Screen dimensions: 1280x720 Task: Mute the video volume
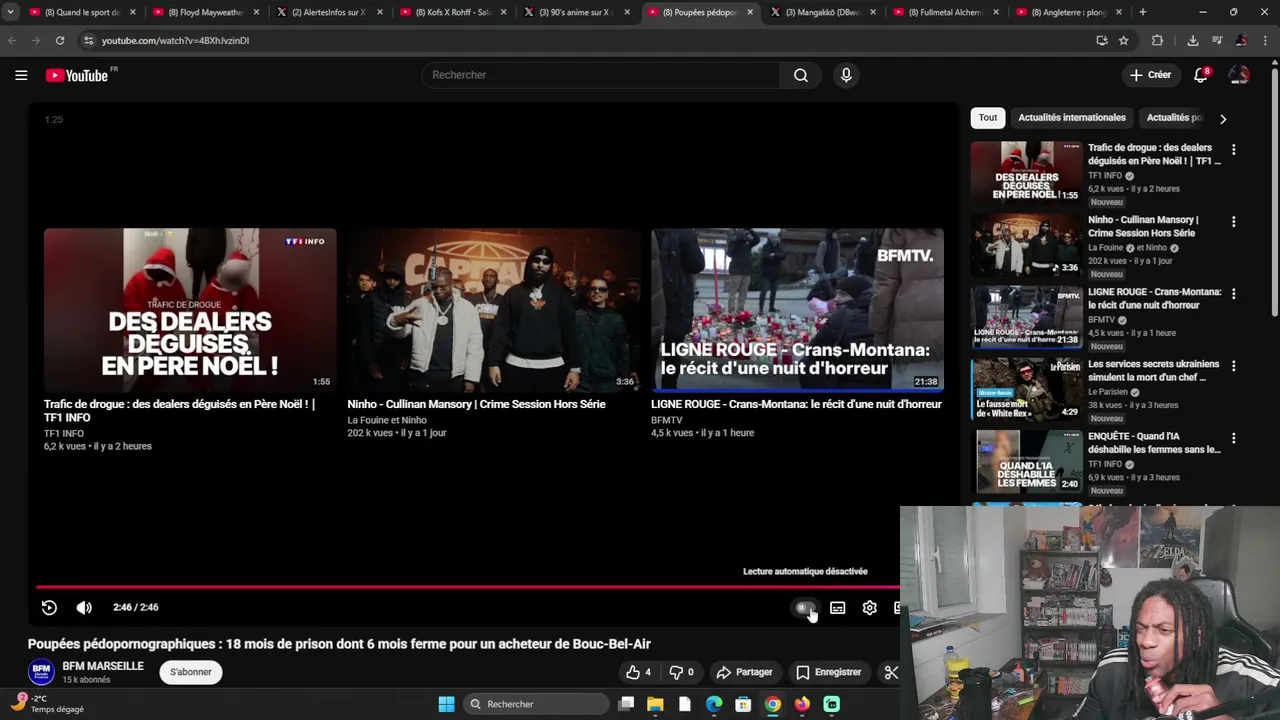[x=84, y=607]
